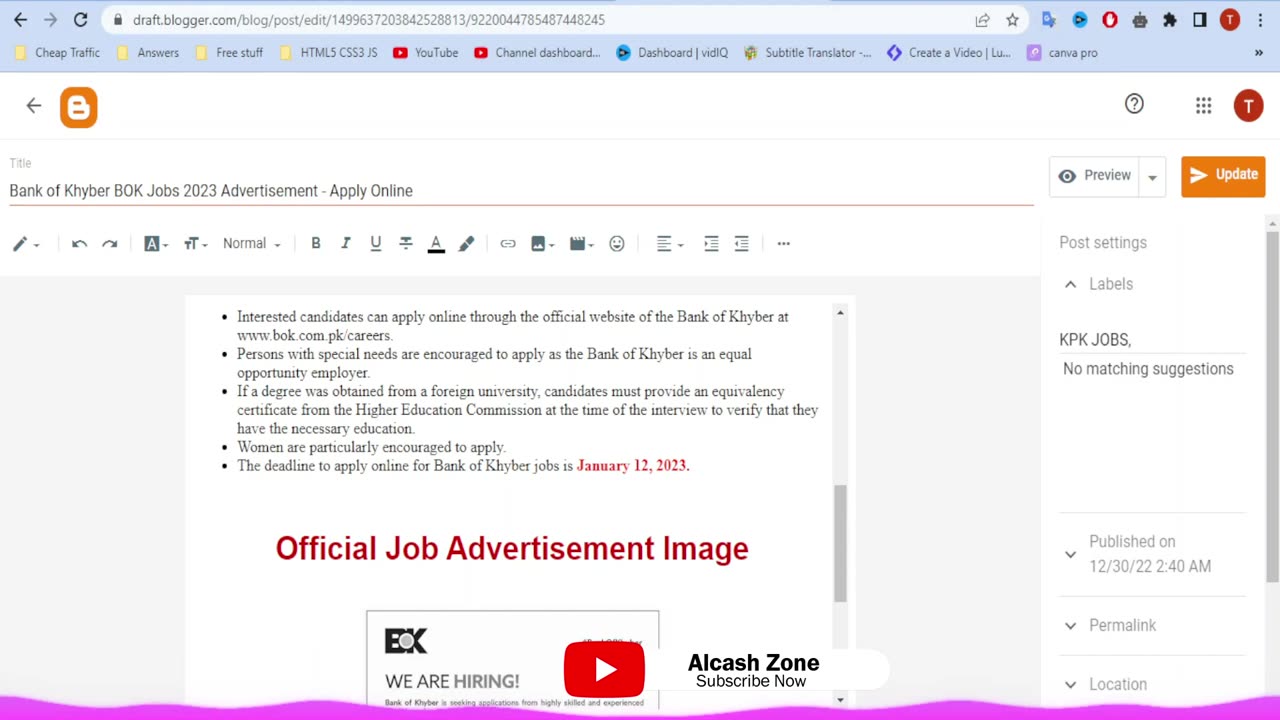
Task: Open the browser extensions puzzle icon
Action: [x=1170, y=20]
